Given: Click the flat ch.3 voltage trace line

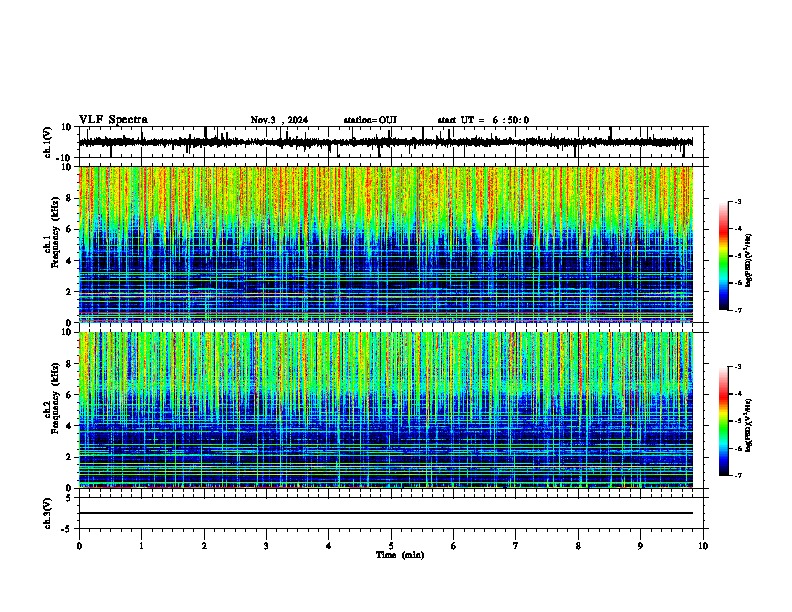Looking at the screenshot, I should (x=386, y=513).
